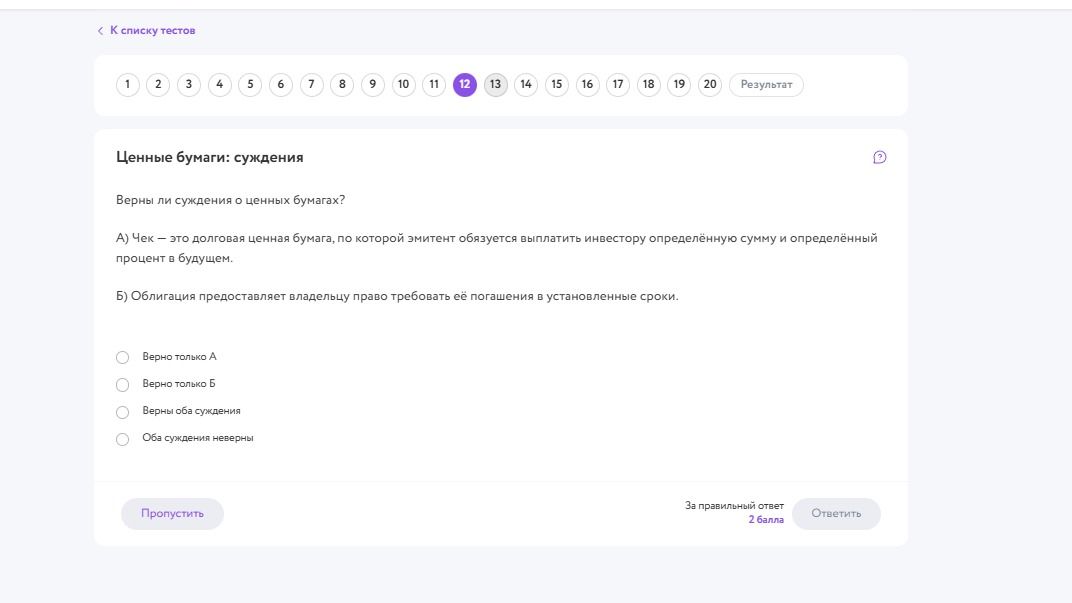
Task: Switch to question 7
Action: pyautogui.click(x=311, y=85)
